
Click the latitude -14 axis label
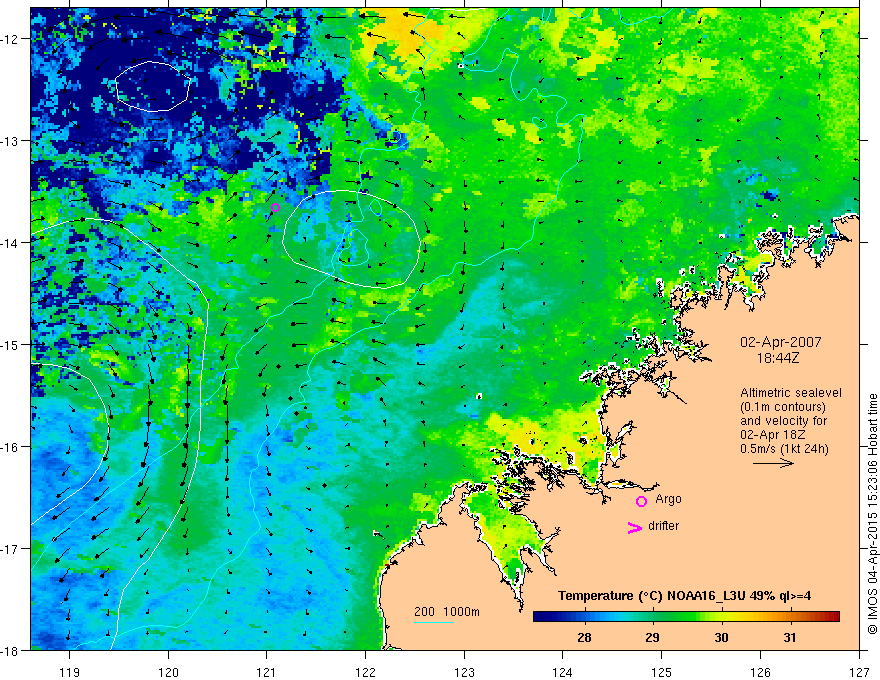[x=11, y=243]
